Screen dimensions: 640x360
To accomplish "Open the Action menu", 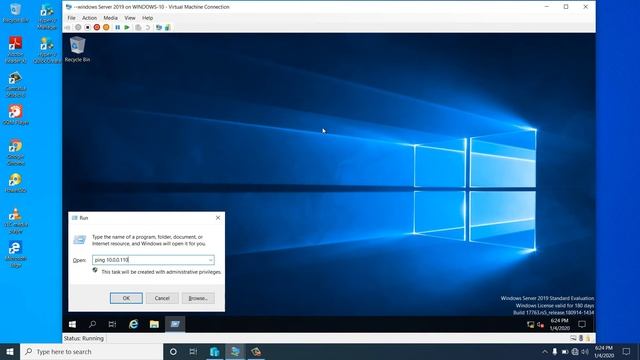I will 89,18.
